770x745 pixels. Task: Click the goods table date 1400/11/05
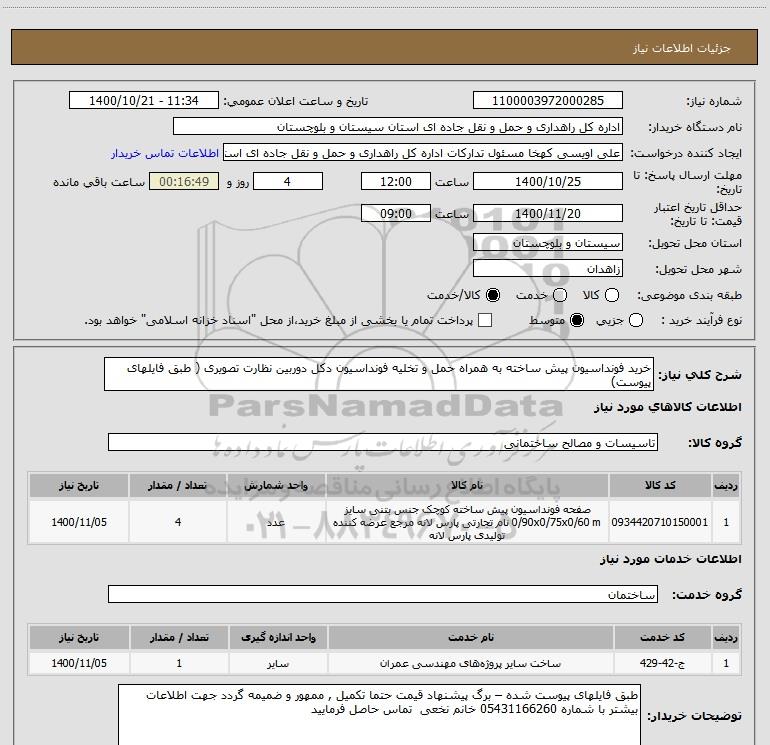click(x=79, y=522)
